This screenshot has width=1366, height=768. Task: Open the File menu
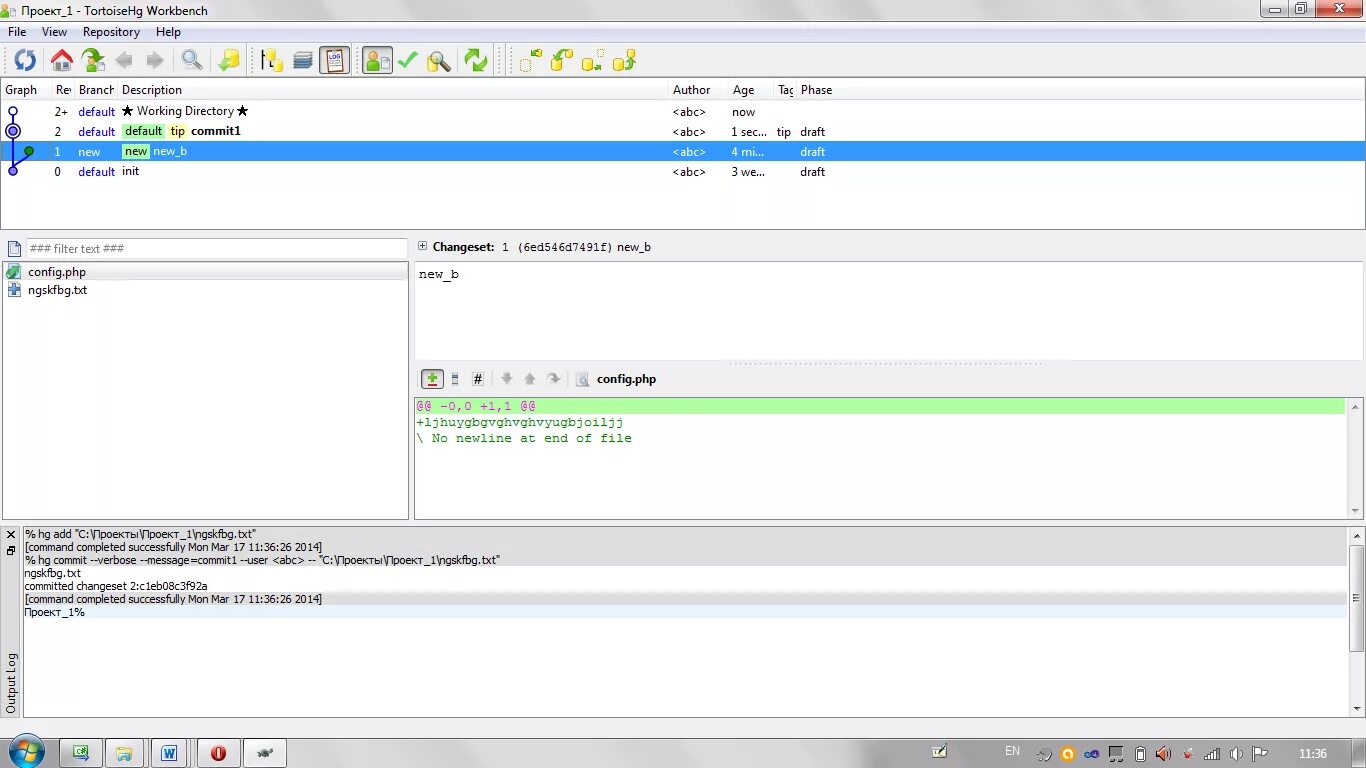point(17,32)
